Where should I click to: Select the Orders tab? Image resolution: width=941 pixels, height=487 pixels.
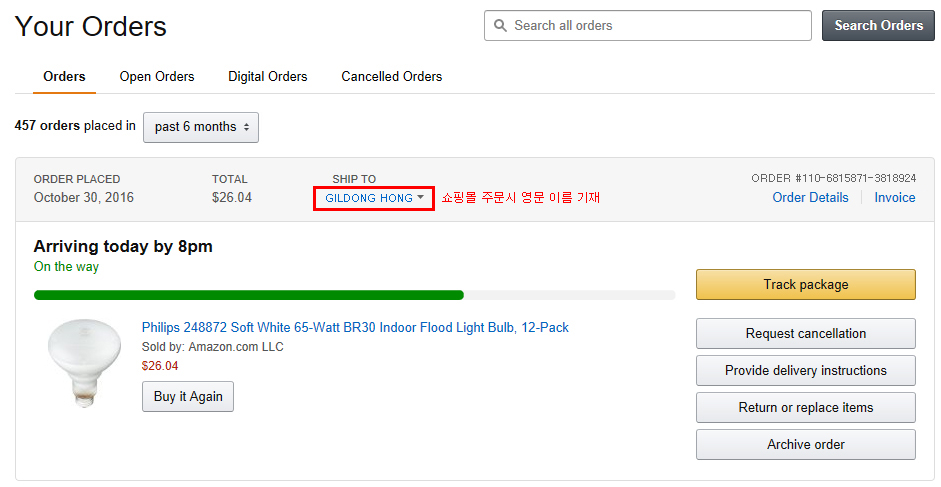pyautogui.click(x=65, y=77)
